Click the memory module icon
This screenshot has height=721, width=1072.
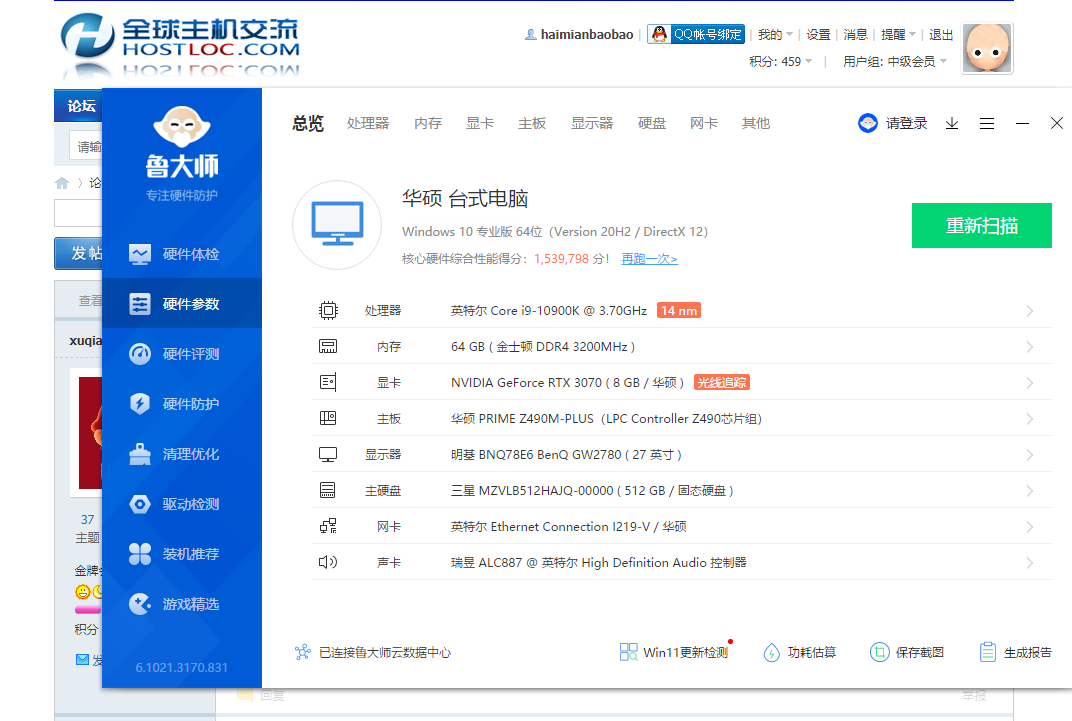pyautogui.click(x=328, y=346)
